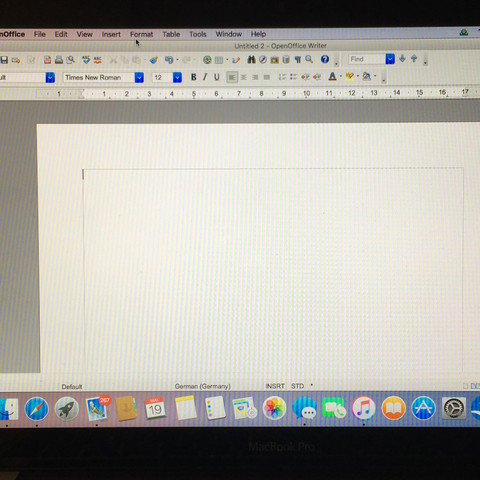Show Draw Functions pencil icon
The image size is (480, 480).
coord(236,60)
